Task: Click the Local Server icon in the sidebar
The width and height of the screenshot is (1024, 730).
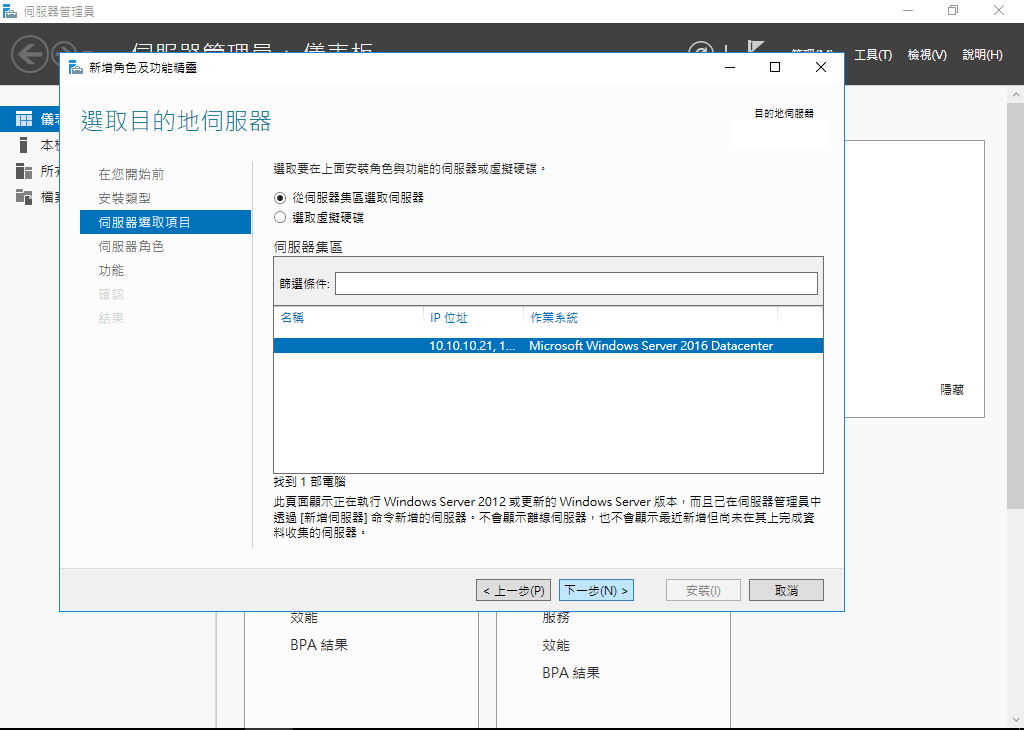Action: (x=24, y=145)
